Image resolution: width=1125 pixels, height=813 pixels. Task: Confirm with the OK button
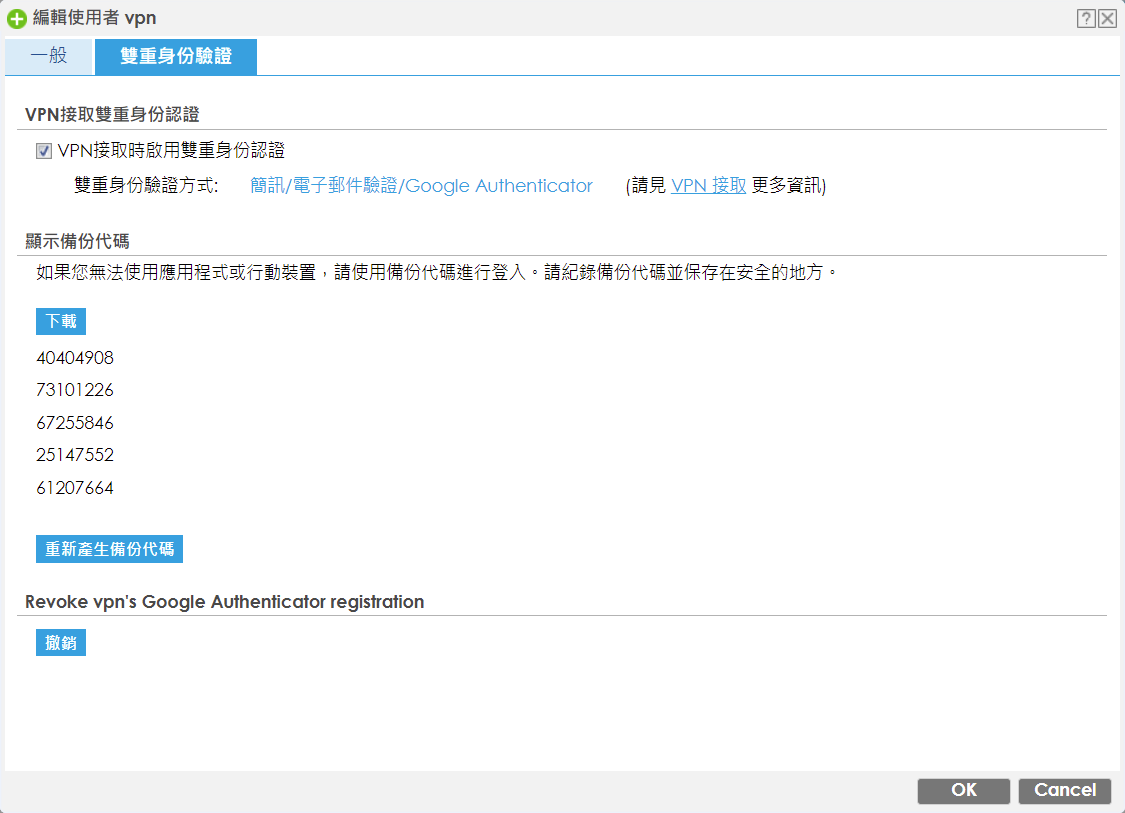click(964, 790)
